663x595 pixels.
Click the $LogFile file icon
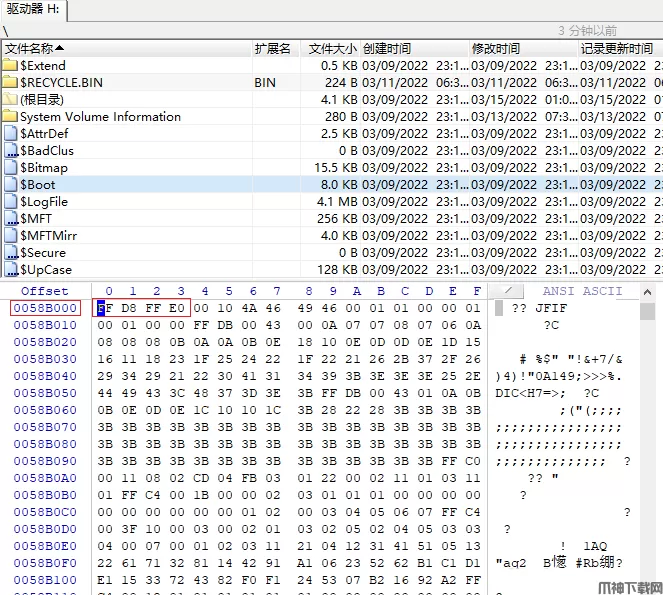(x=10, y=201)
